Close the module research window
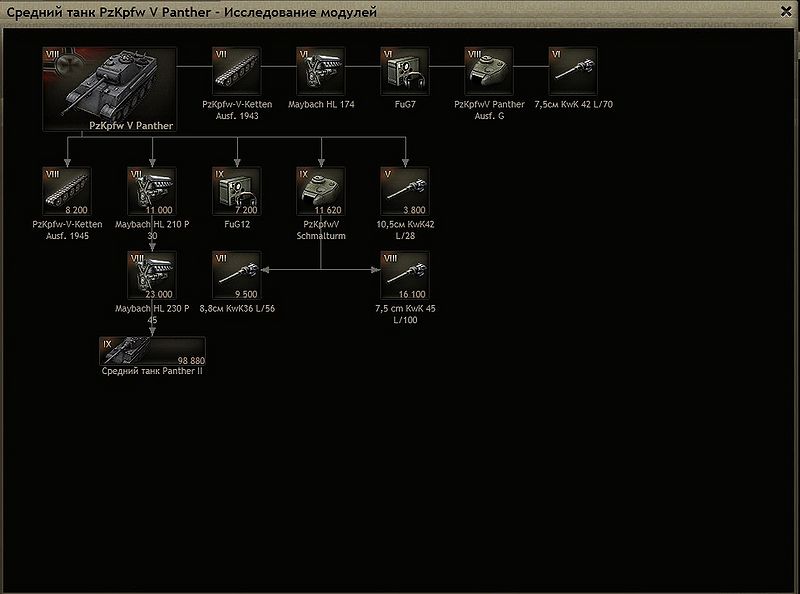800x594 pixels. point(786,11)
